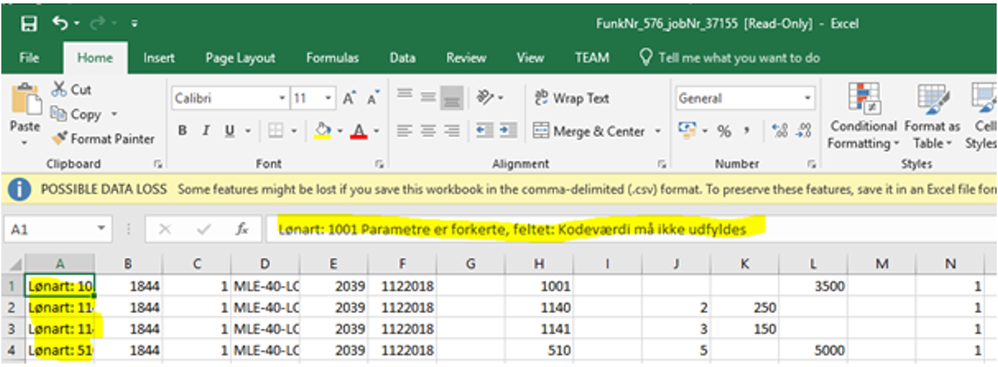
Task: Click the Decrease Decimal icon
Action: point(803,131)
